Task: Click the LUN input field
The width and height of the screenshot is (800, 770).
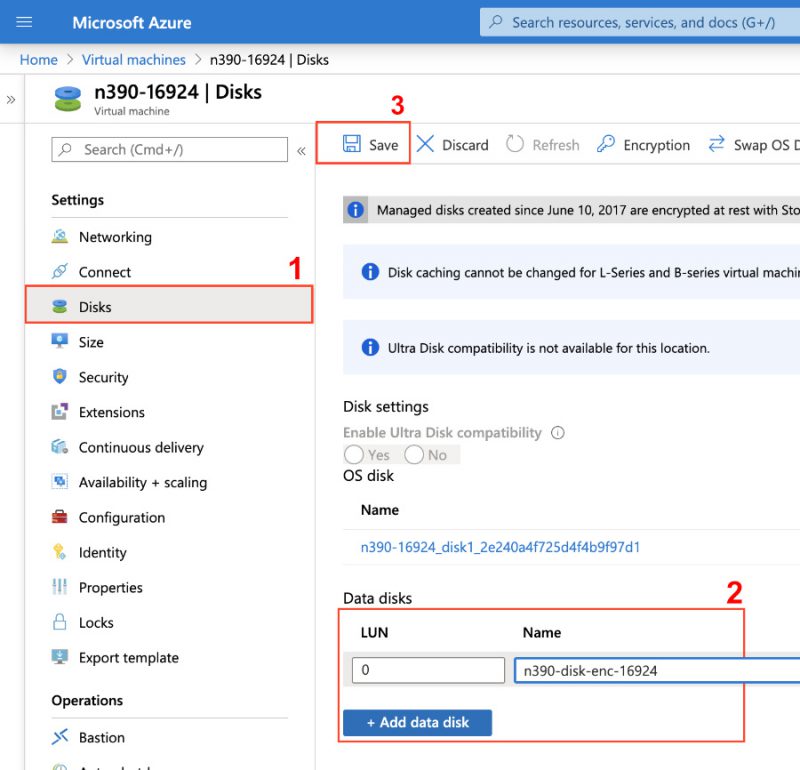Action: [428, 670]
